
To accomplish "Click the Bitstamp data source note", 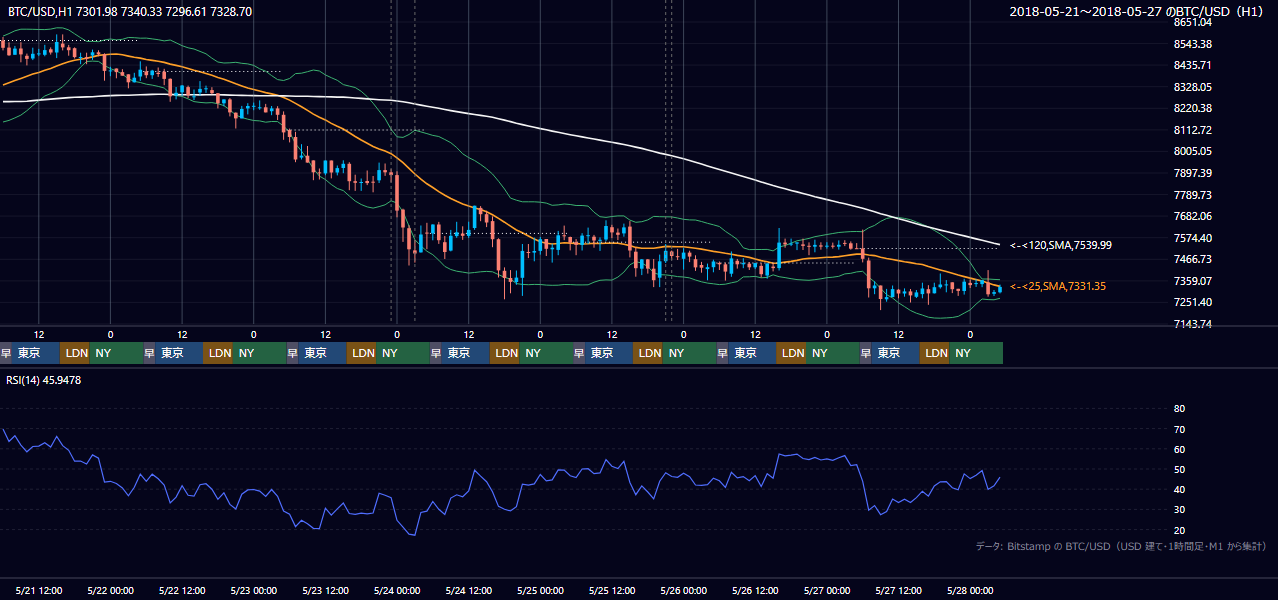I will click(x=1121, y=546).
